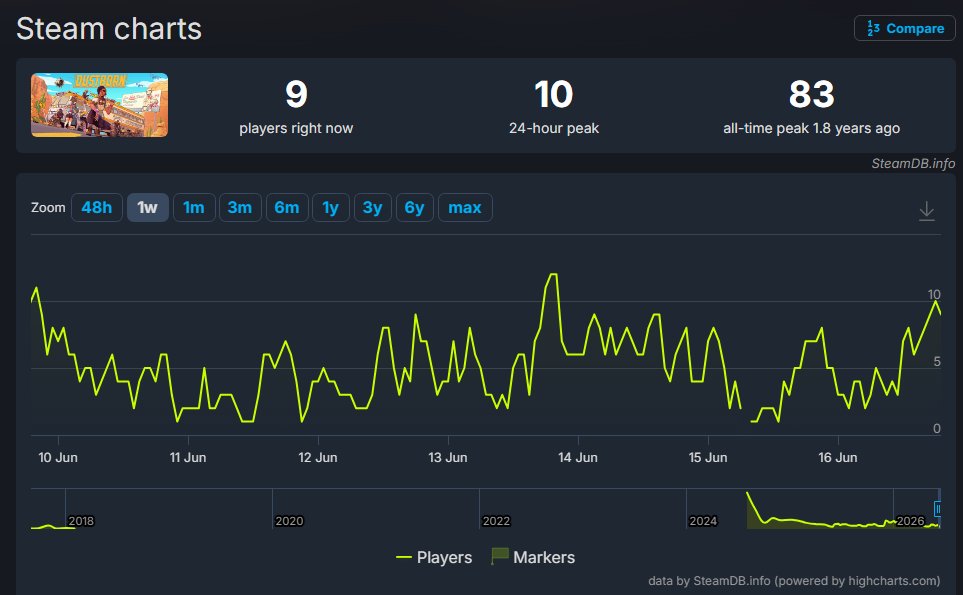Image resolution: width=963 pixels, height=595 pixels.
Task: Select the 1w zoom range
Action: point(147,208)
